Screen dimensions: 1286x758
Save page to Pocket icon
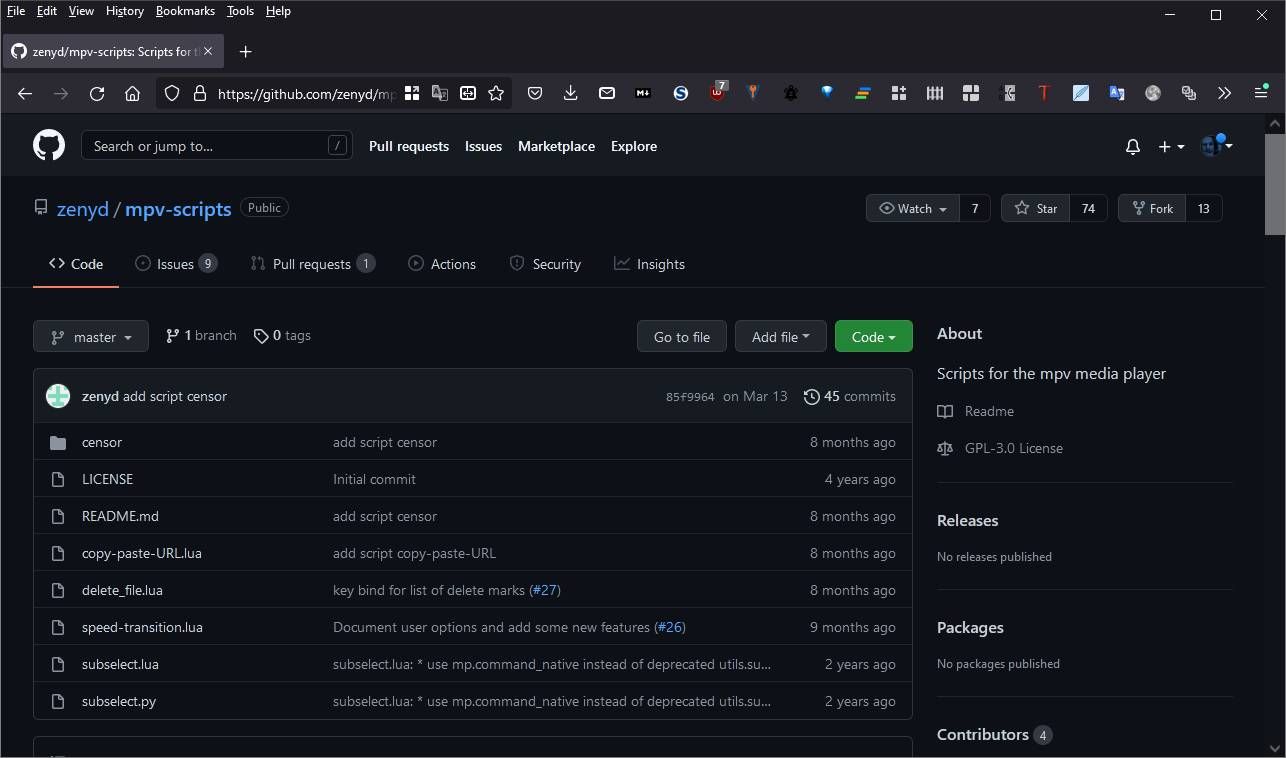535,93
